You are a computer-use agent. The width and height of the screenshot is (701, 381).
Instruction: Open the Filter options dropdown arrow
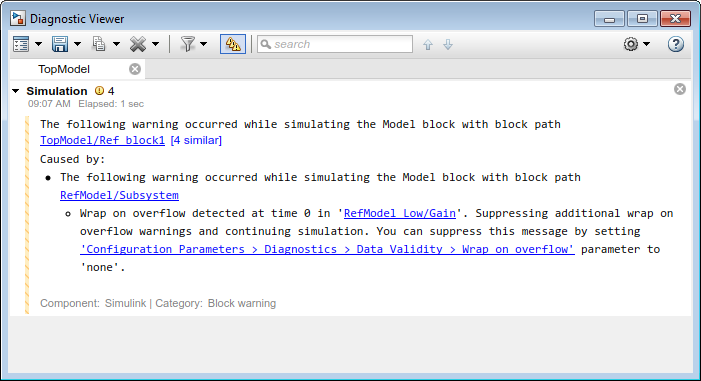pos(204,44)
